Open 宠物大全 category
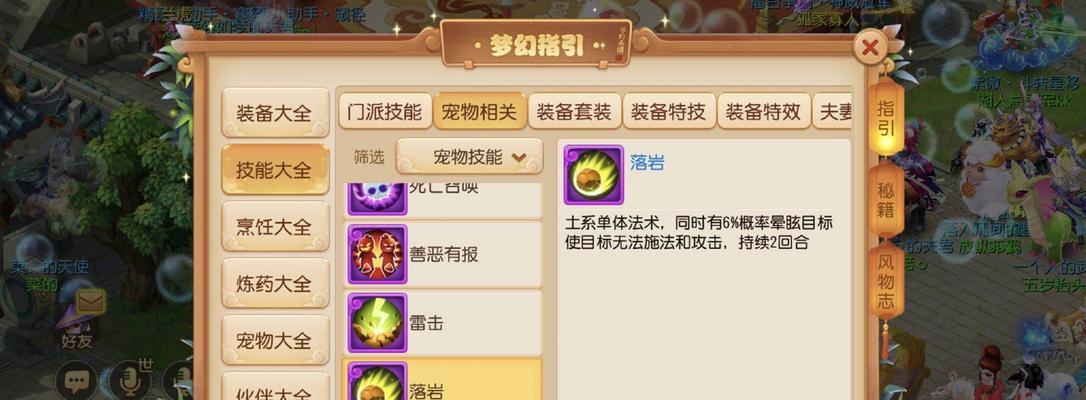Image resolution: width=1086 pixels, height=400 pixels. pos(275,340)
